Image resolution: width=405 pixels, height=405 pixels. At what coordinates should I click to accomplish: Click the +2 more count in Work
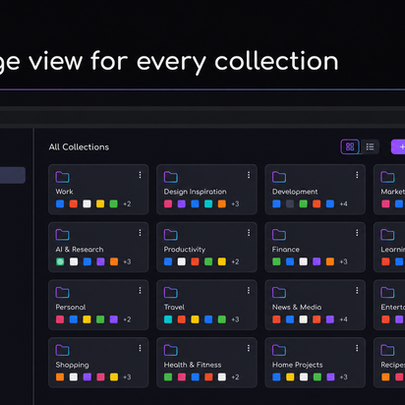point(127,204)
